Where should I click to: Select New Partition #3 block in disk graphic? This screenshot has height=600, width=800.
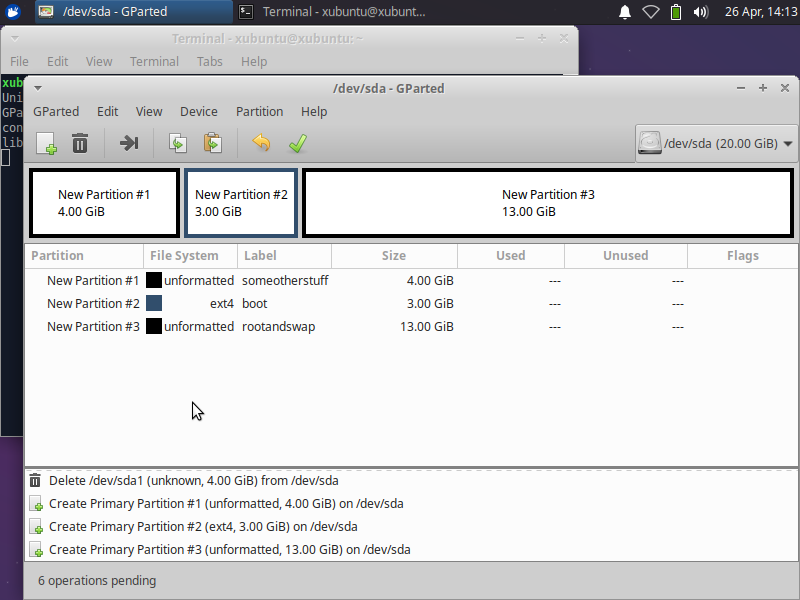tap(548, 203)
